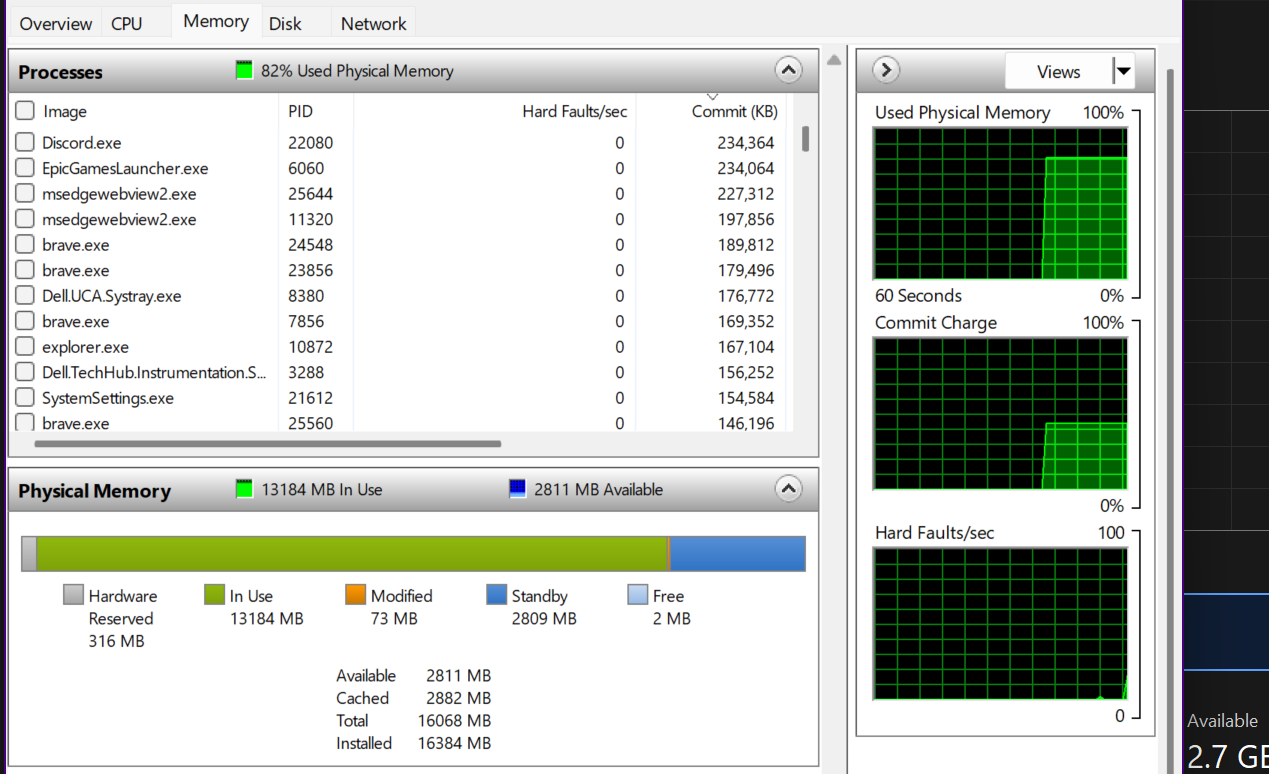The width and height of the screenshot is (1269, 774).
Task: Click the blue Available memory icon
Action: click(518, 490)
